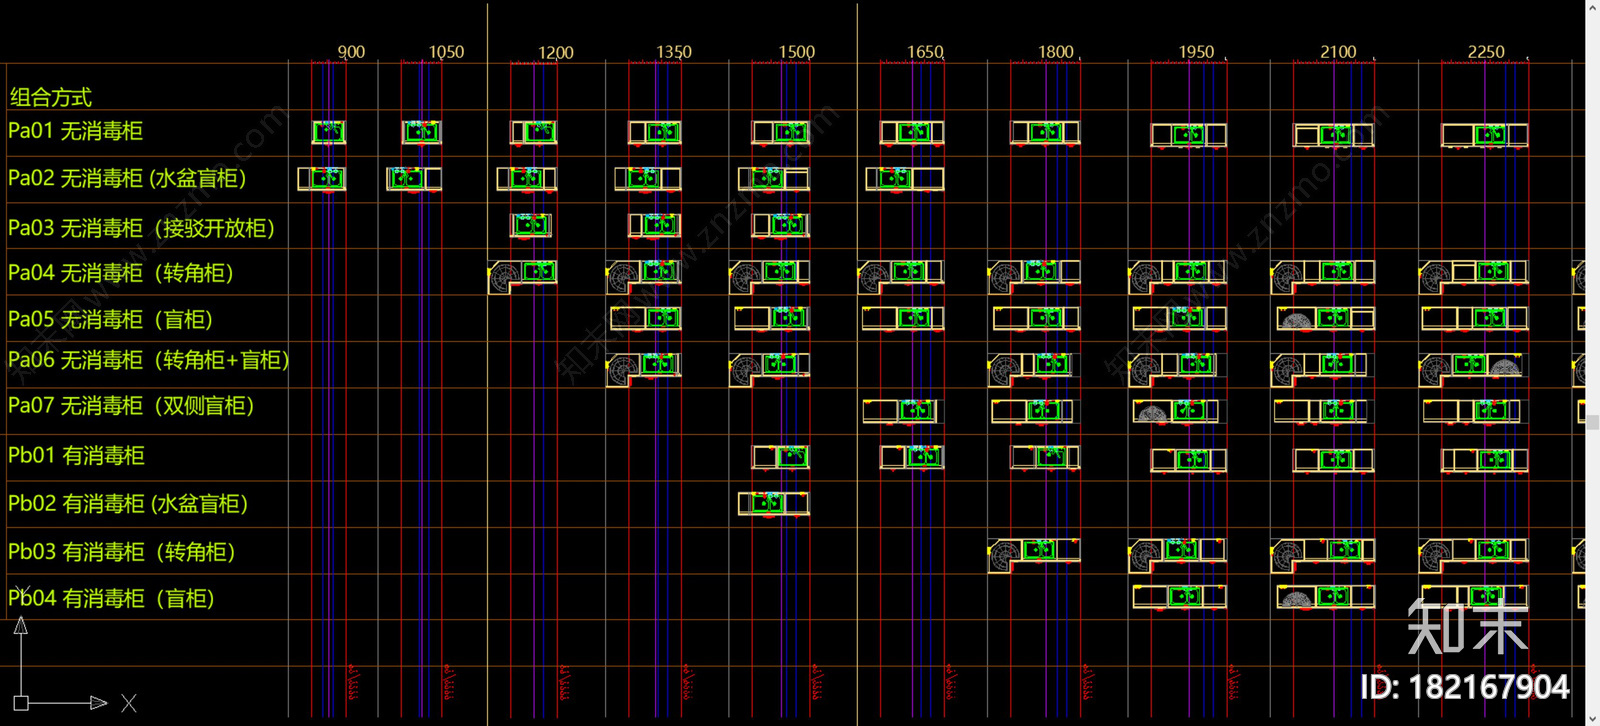The height and width of the screenshot is (726, 1600).
Task: Select the Pb04 cabinet block in 1950 column
Action: [1180, 597]
